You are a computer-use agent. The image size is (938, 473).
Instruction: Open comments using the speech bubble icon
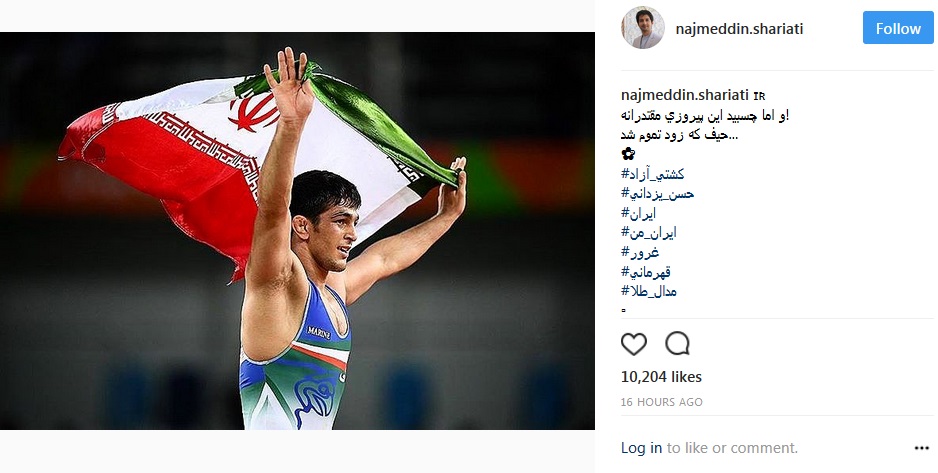[x=677, y=344]
